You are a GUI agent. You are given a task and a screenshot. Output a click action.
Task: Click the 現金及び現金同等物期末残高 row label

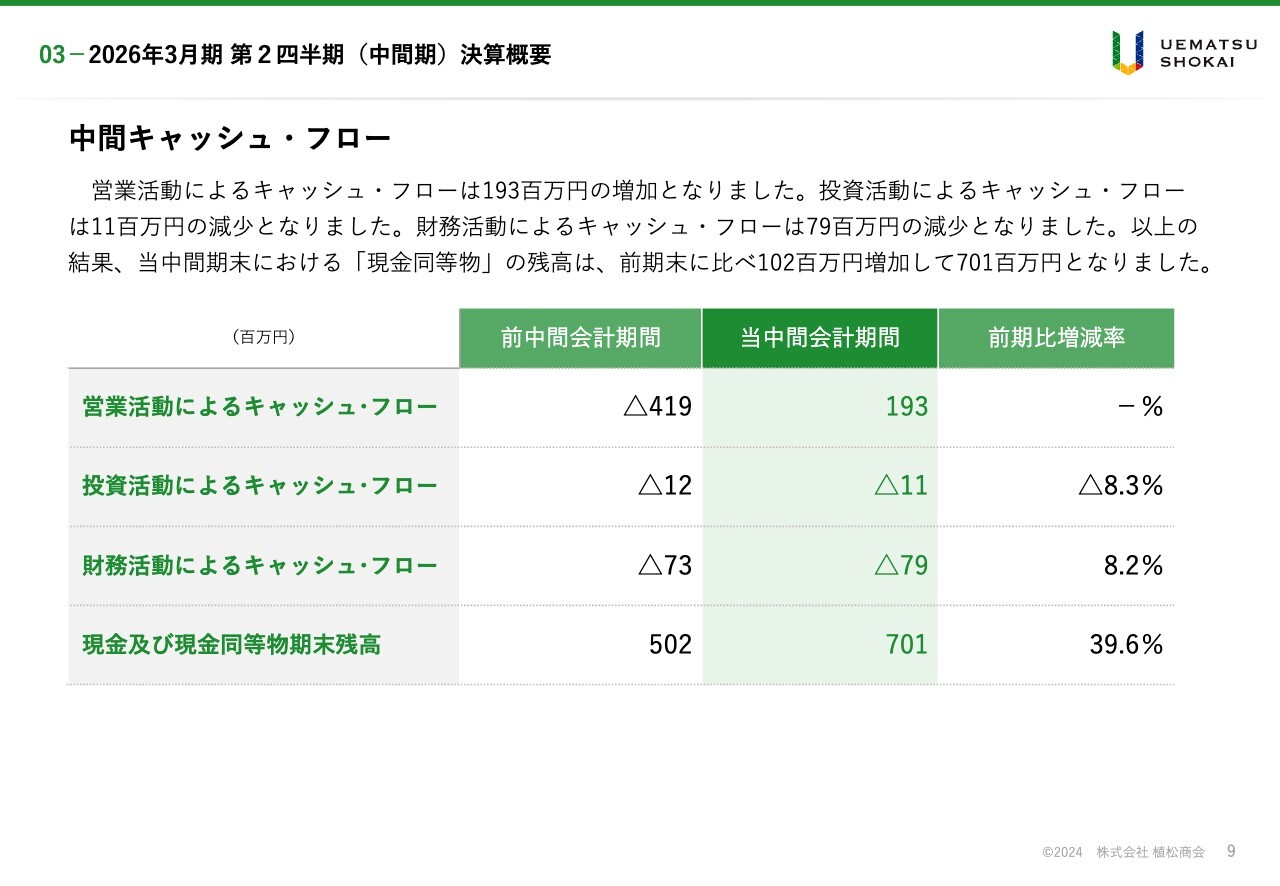click(232, 645)
